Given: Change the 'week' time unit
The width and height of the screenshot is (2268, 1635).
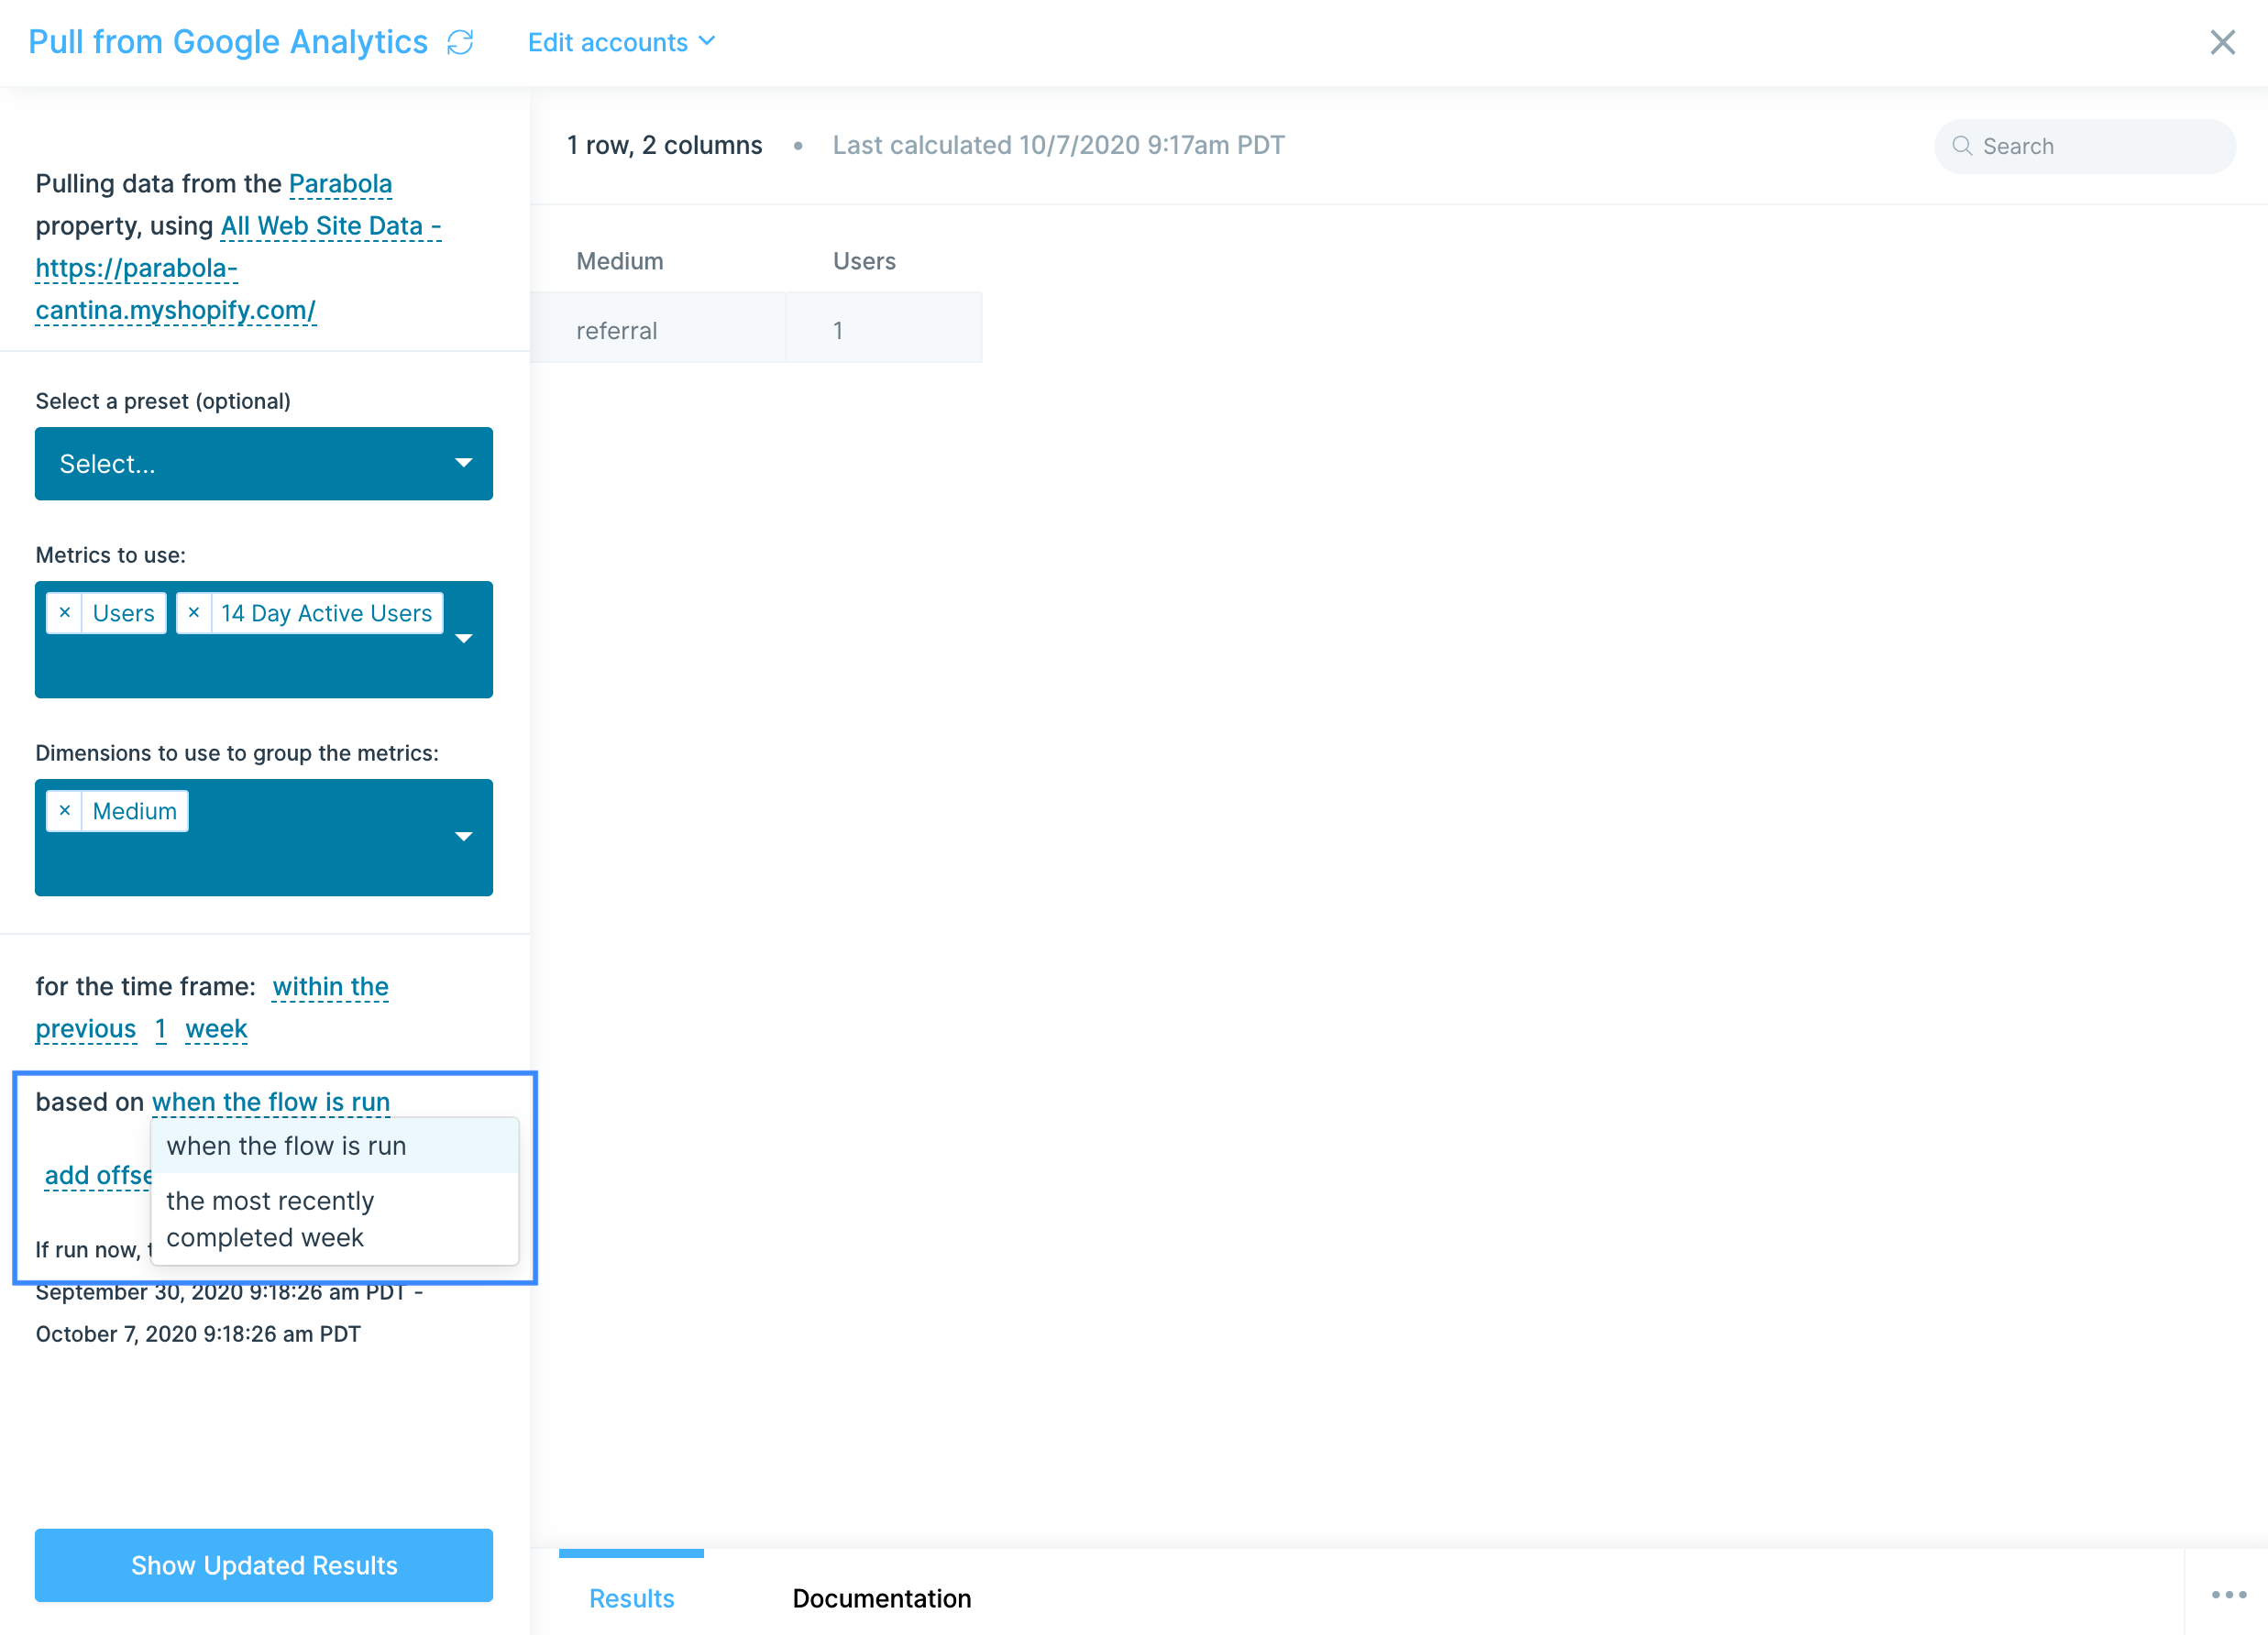Looking at the screenshot, I should pos(216,1029).
